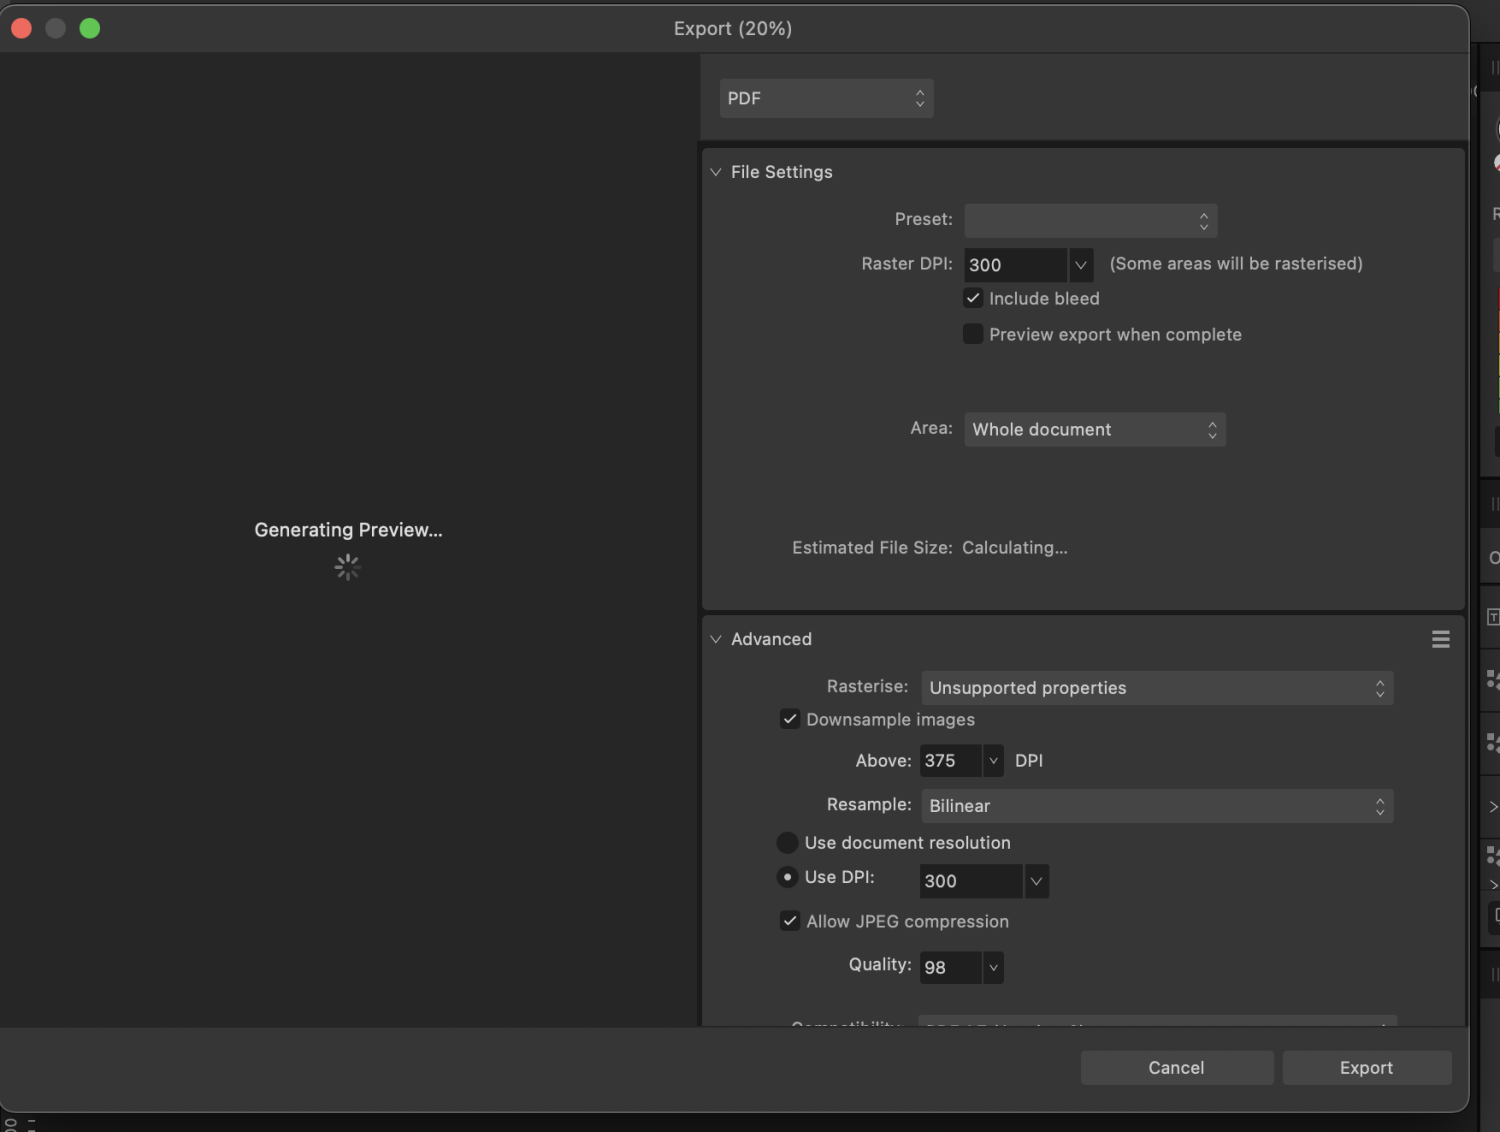Click the right-arrow panel icon in the sidebar
Image resolution: width=1500 pixels, height=1132 pixels.
(x=1493, y=807)
